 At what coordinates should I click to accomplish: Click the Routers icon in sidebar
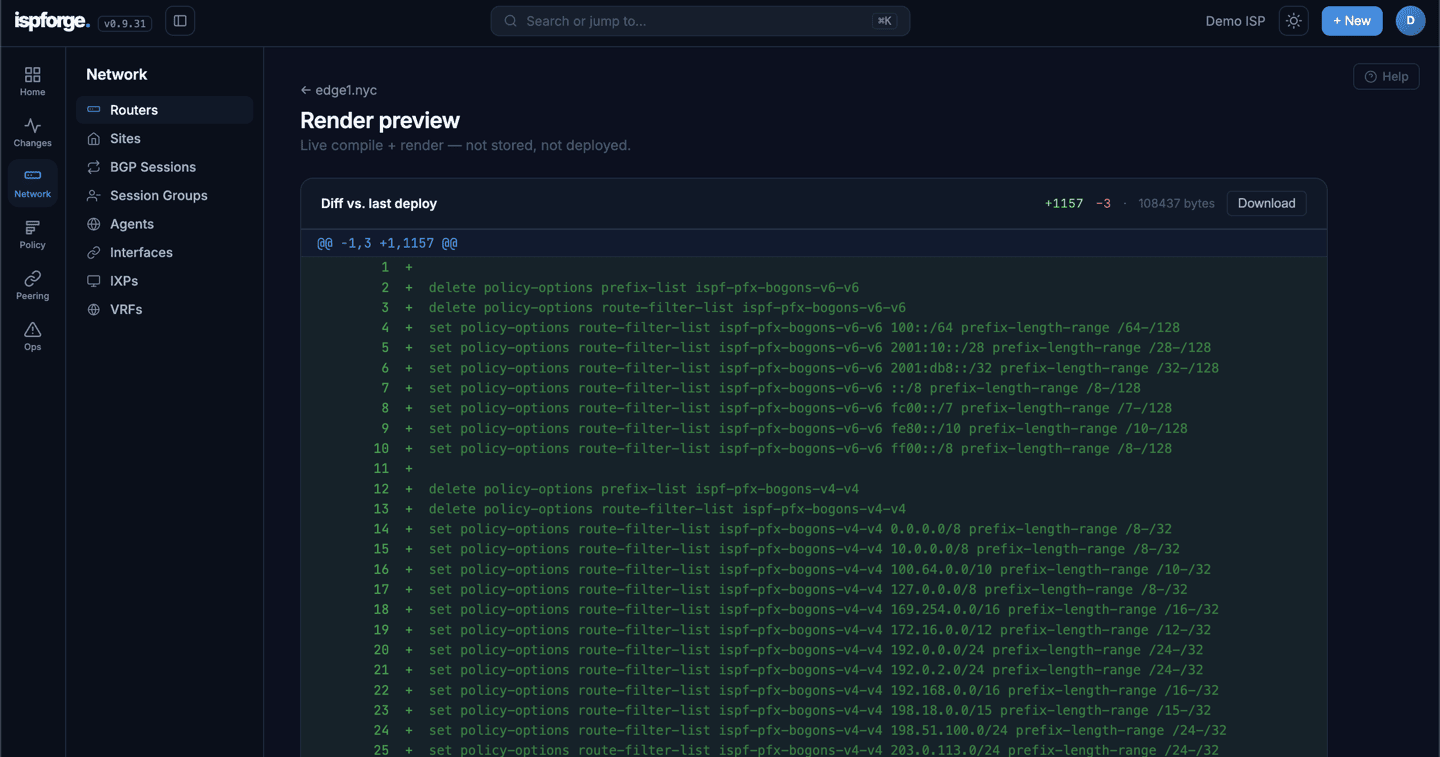click(94, 110)
